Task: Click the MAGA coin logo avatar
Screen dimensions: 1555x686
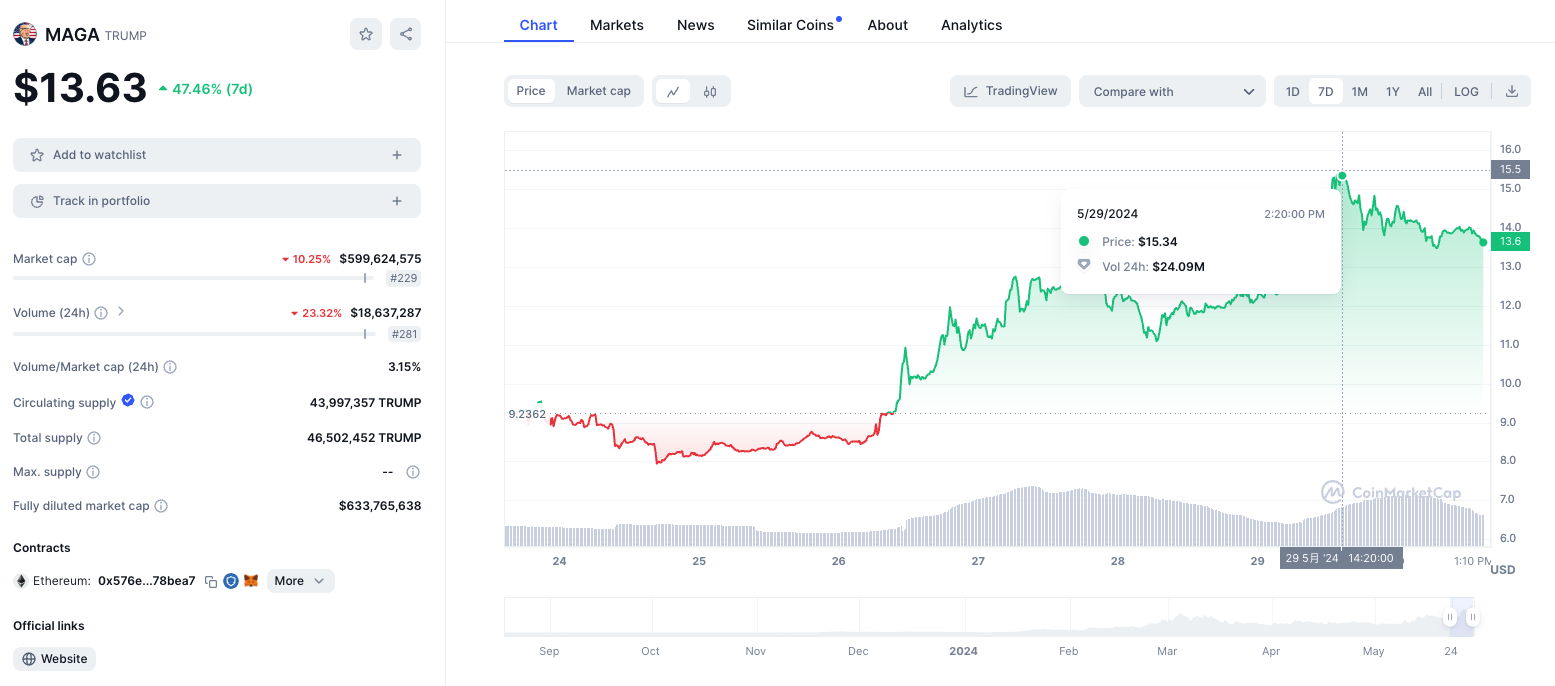Action: coord(25,35)
